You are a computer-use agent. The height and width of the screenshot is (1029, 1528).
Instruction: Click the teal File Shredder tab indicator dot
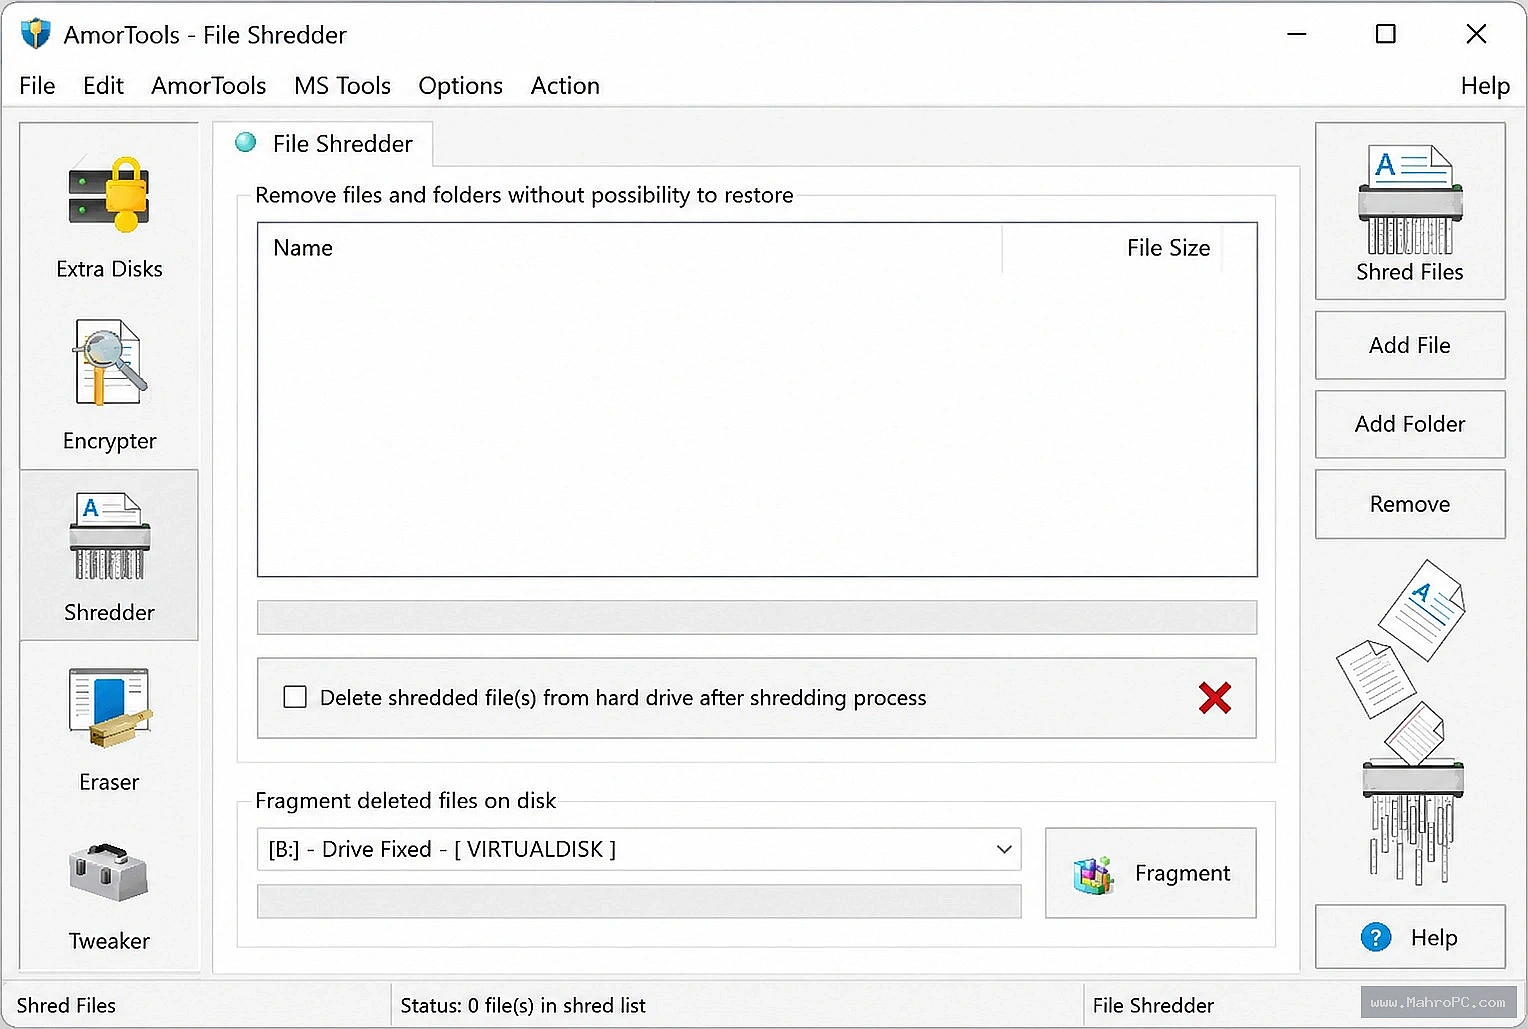coord(245,143)
